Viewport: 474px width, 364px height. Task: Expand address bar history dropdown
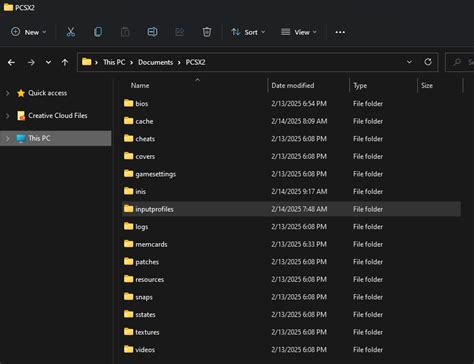pyautogui.click(x=409, y=62)
